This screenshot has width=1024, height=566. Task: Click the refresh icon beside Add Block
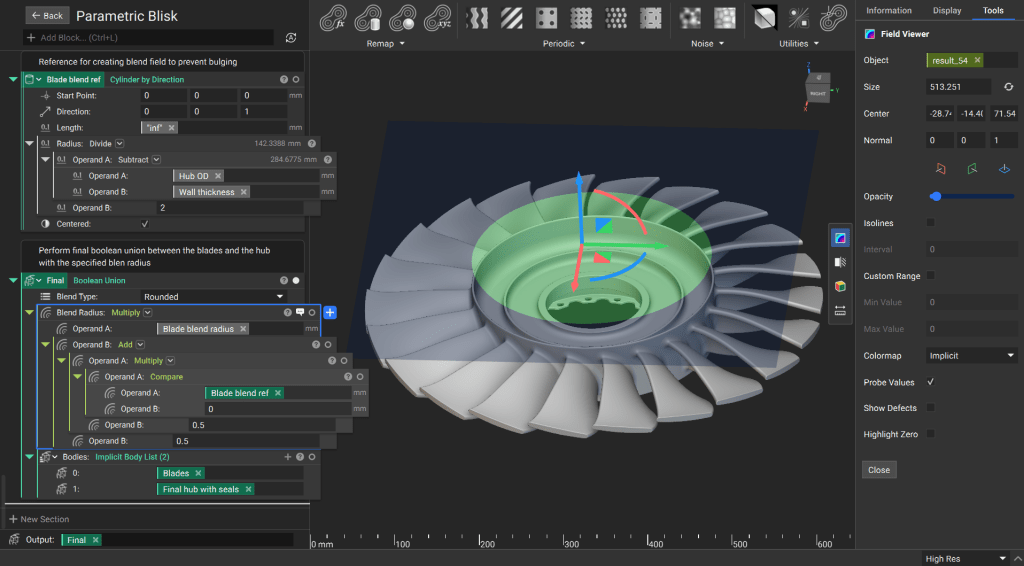pyautogui.click(x=290, y=37)
